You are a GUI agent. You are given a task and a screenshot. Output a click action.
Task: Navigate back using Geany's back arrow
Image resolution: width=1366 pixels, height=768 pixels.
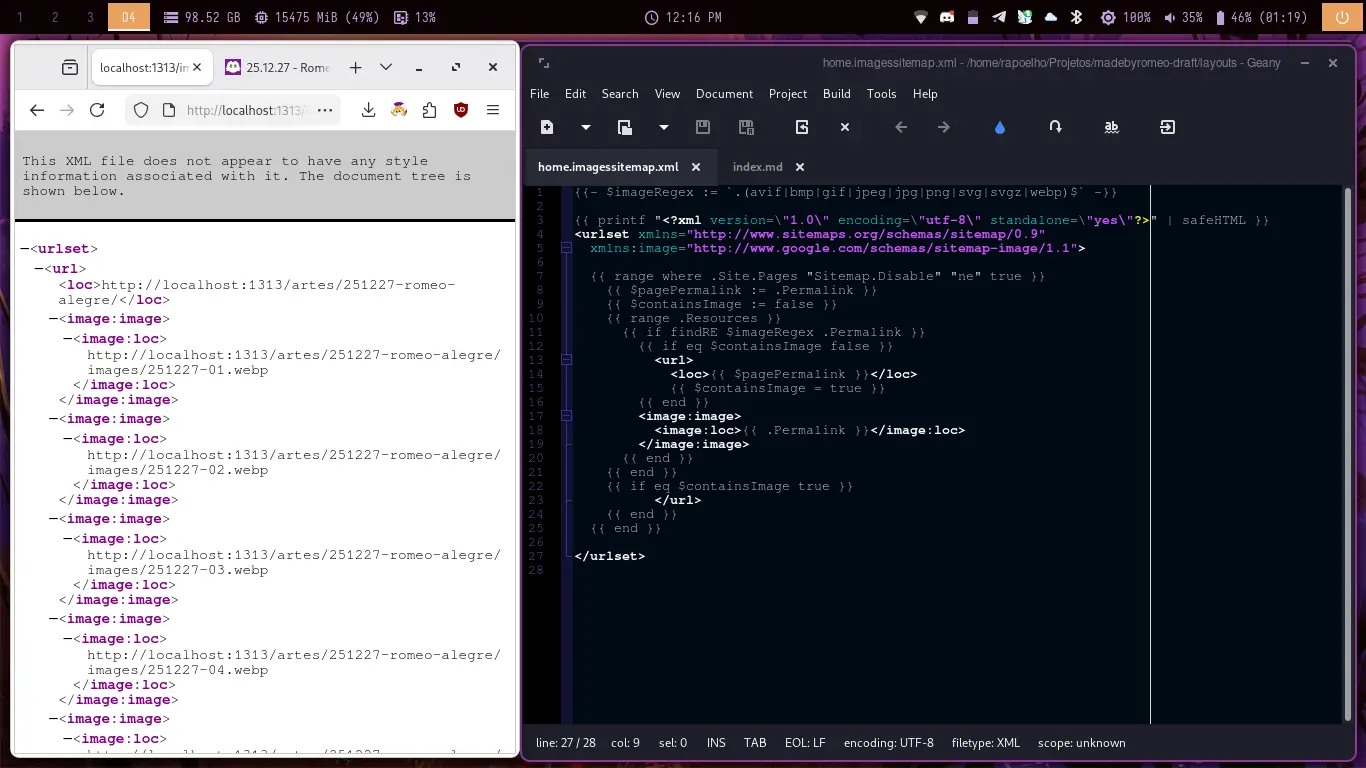coord(900,127)
